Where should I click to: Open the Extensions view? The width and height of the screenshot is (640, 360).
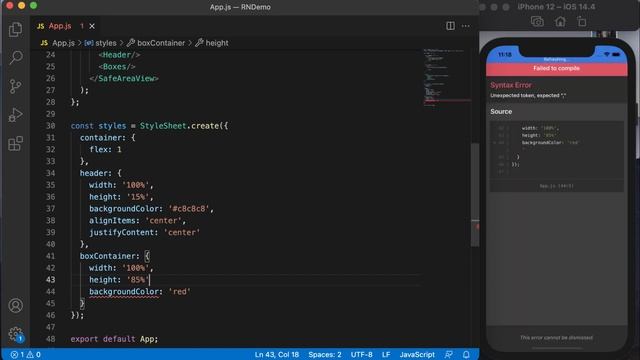pos(16,144)
